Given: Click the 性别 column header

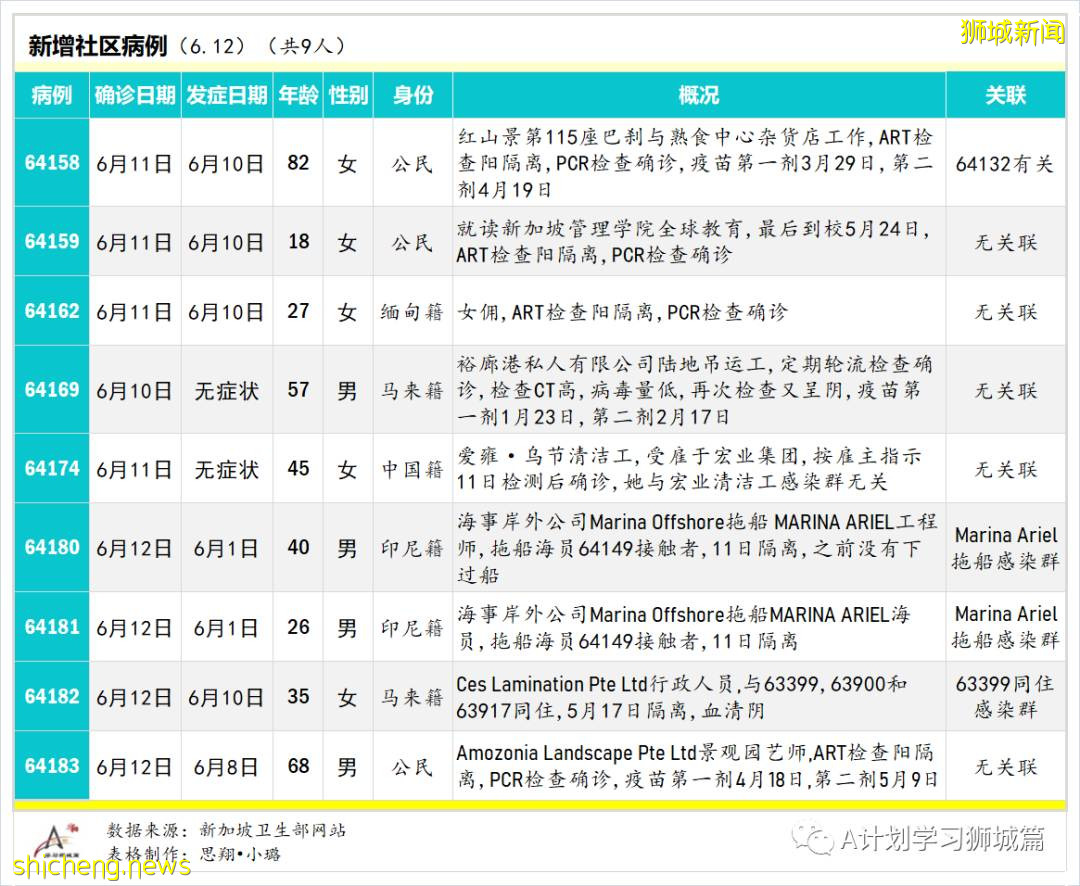Looking at the screenshot, I should click(x=347, y=95).
